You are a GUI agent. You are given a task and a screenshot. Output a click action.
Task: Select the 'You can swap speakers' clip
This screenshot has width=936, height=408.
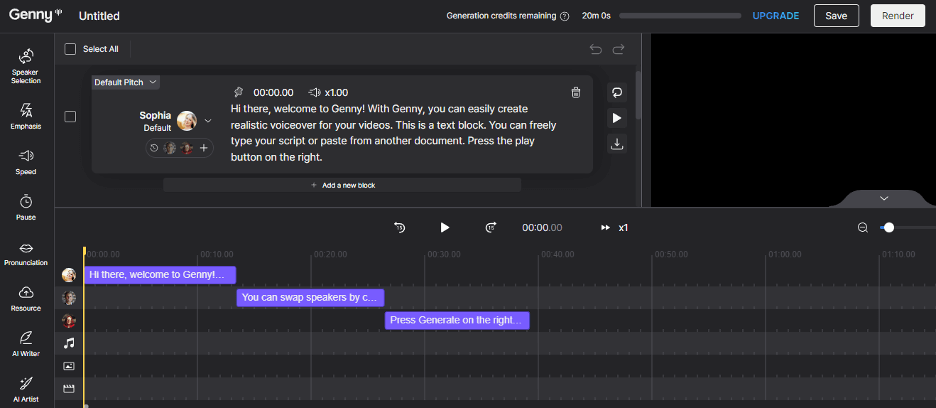[x=310, y=297]
